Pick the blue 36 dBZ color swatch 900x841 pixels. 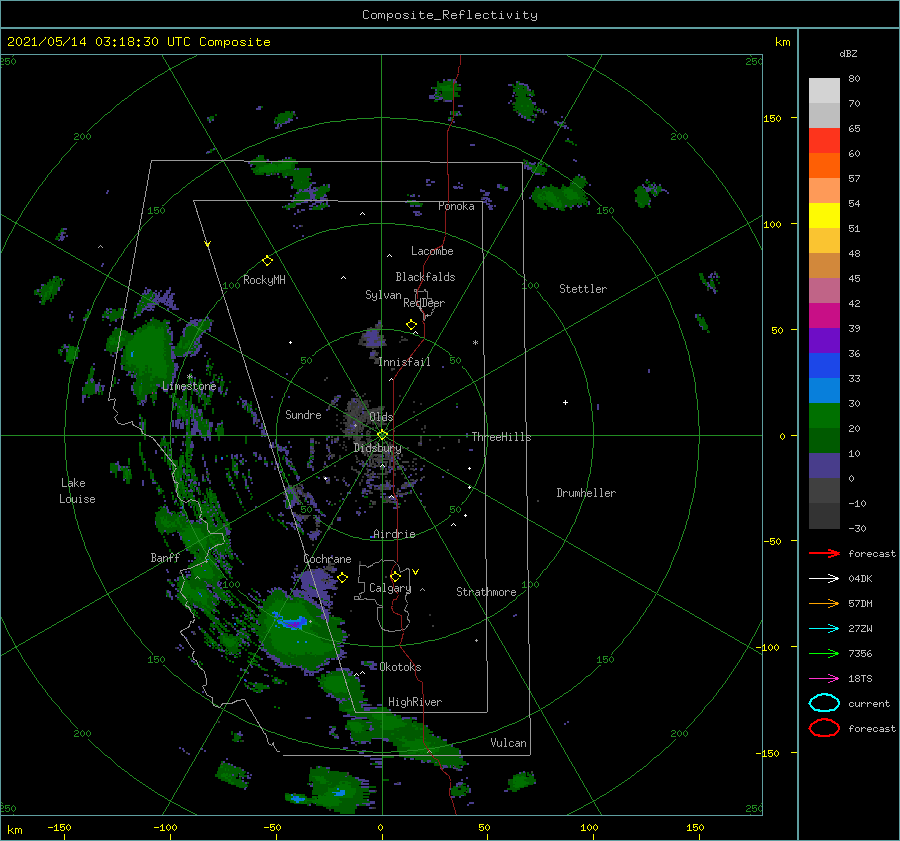coord(824,366)
